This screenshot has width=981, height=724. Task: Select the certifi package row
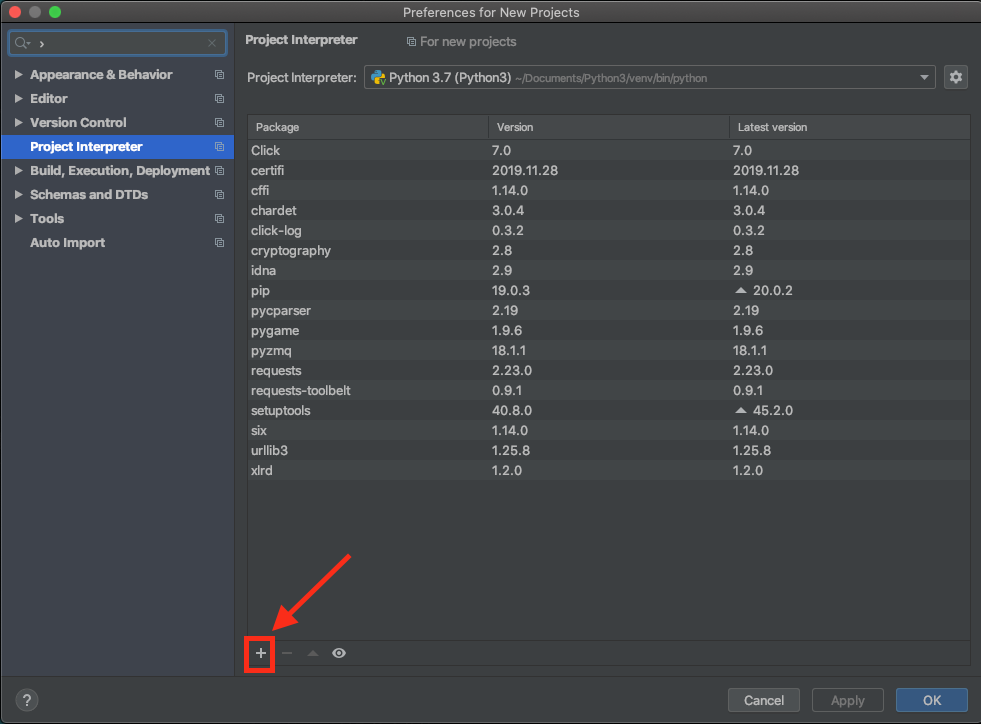609,170
